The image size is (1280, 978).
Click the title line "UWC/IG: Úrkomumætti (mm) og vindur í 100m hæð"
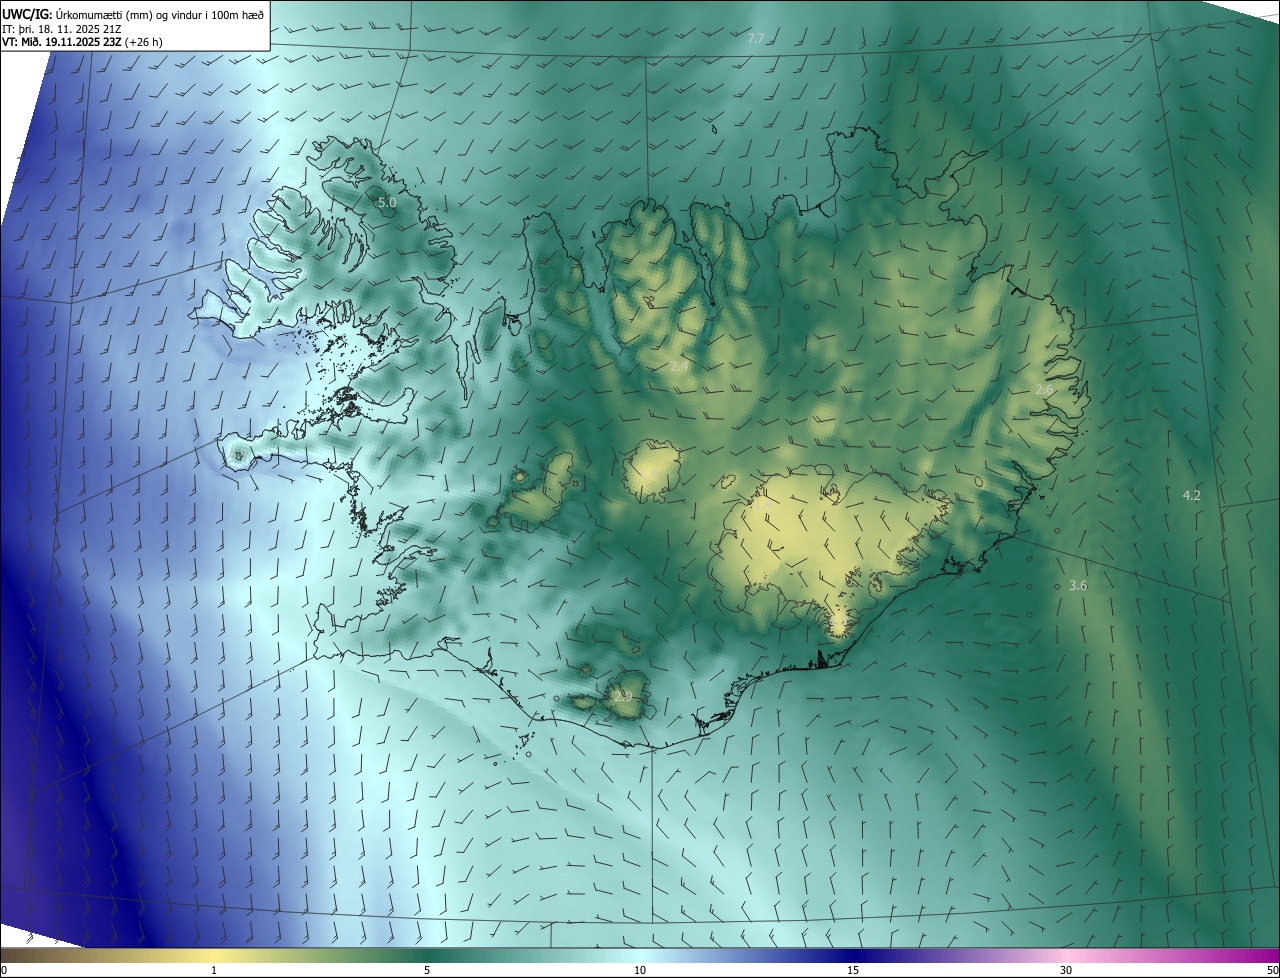(x=133, y=14)
